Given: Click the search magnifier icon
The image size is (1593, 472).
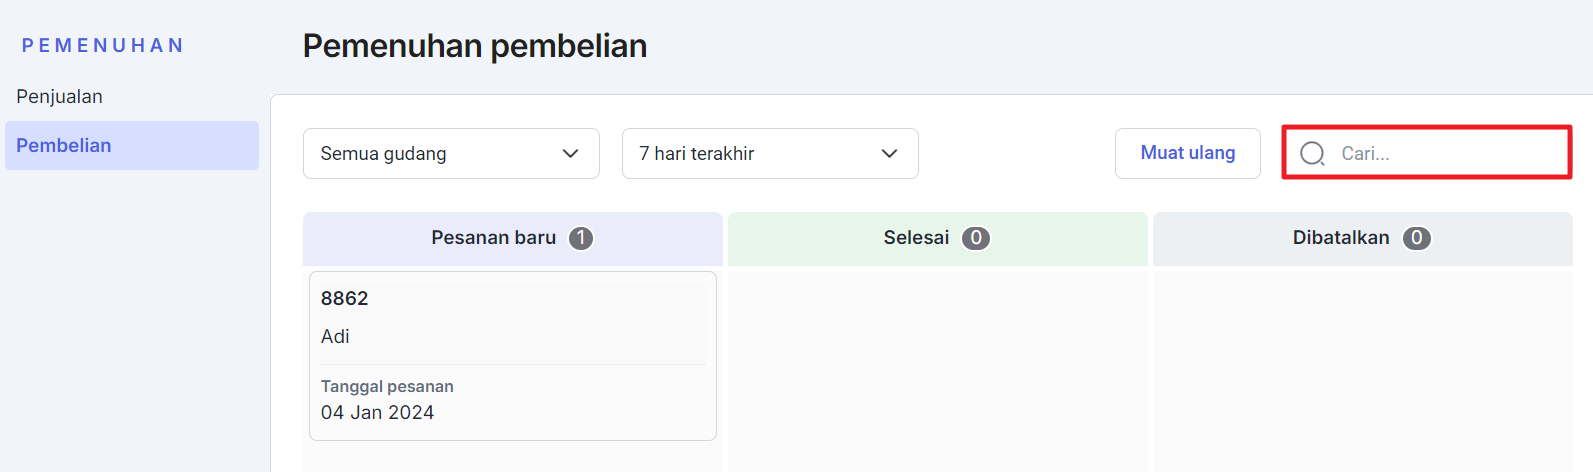Looking at the screenshot, I should 1312,153.
